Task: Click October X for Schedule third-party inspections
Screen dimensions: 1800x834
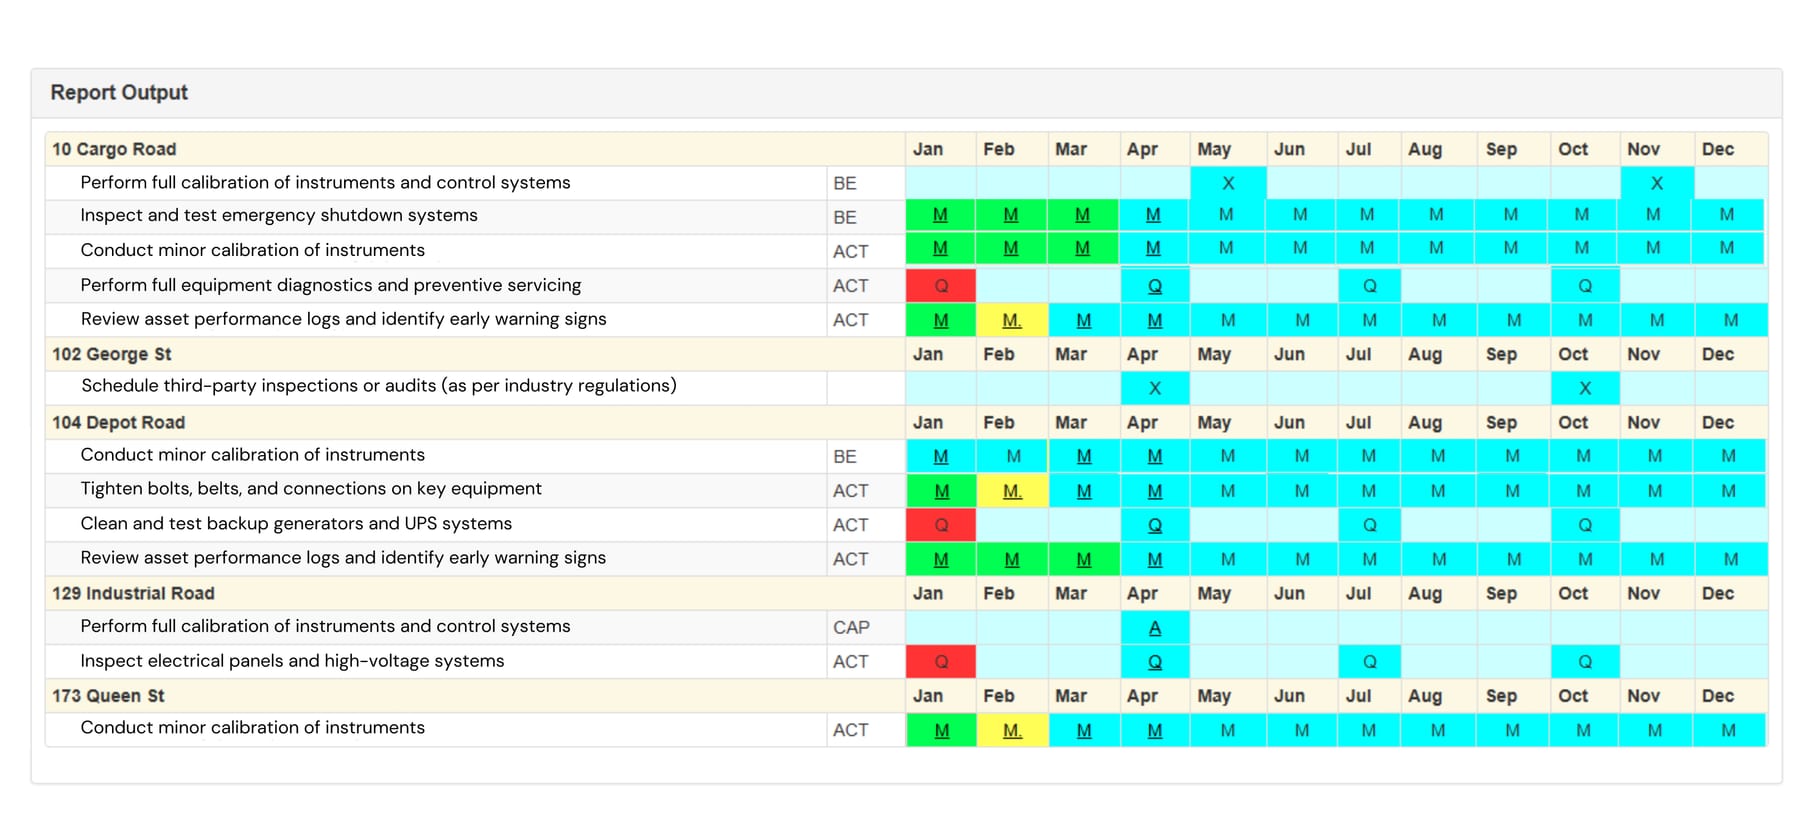Action: click(x=1585, y=388)
